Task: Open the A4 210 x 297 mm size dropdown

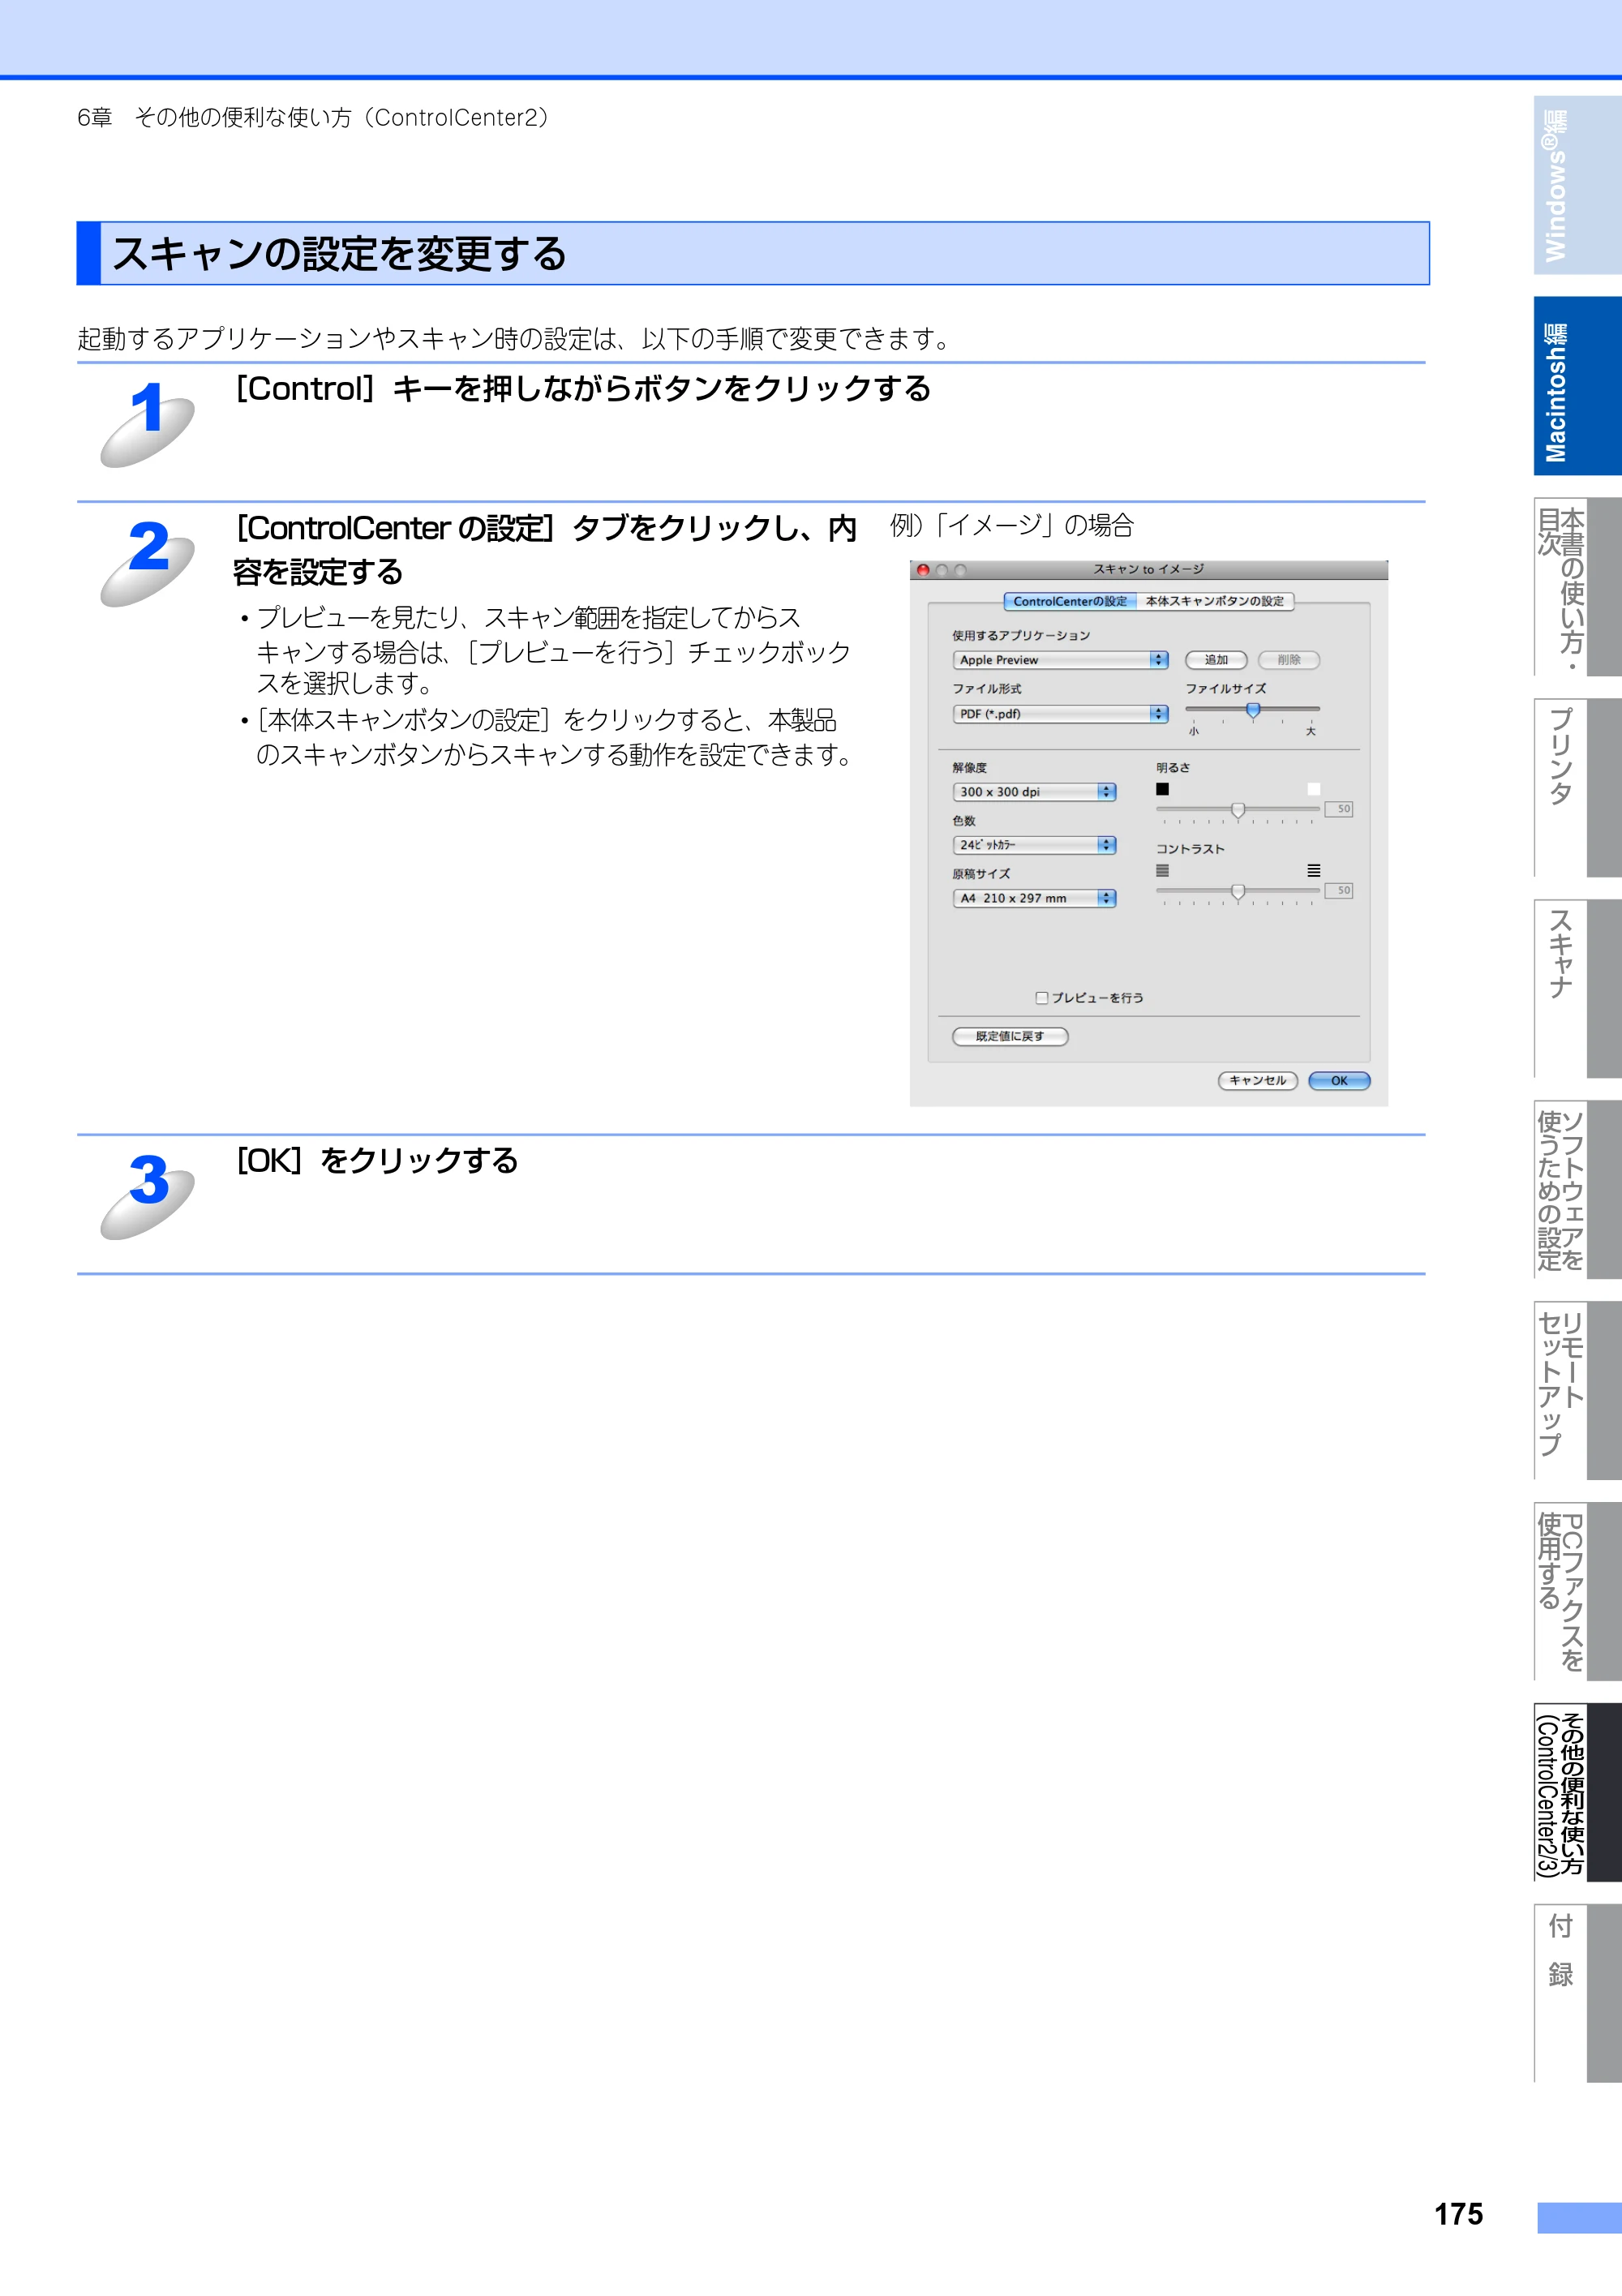Action: coord(1034,898)
